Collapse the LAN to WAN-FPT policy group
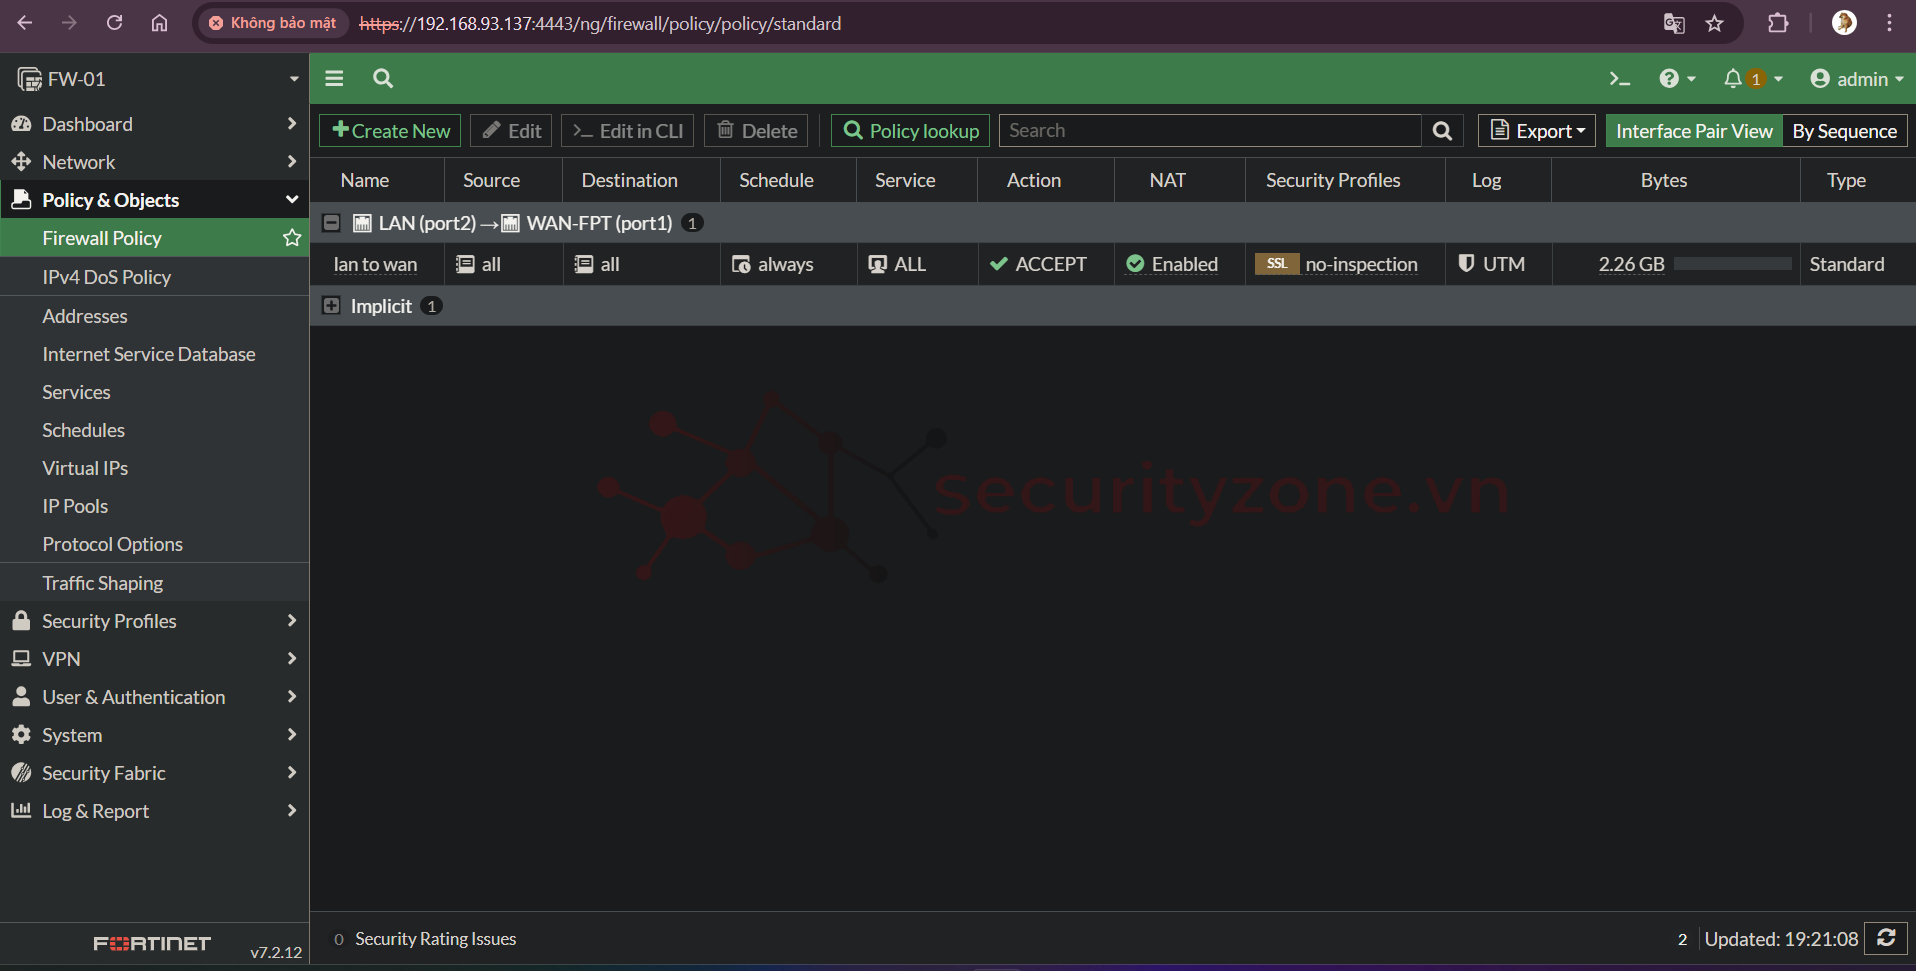The image size is (1916, 971). click(x=332, y=223)
